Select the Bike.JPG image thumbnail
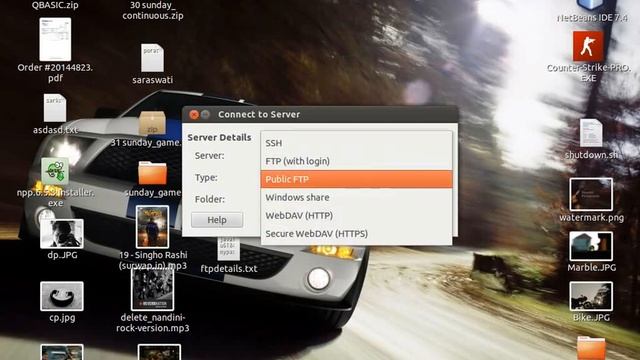640x360 pixels. pyautogui.click(x=591, y=296)
